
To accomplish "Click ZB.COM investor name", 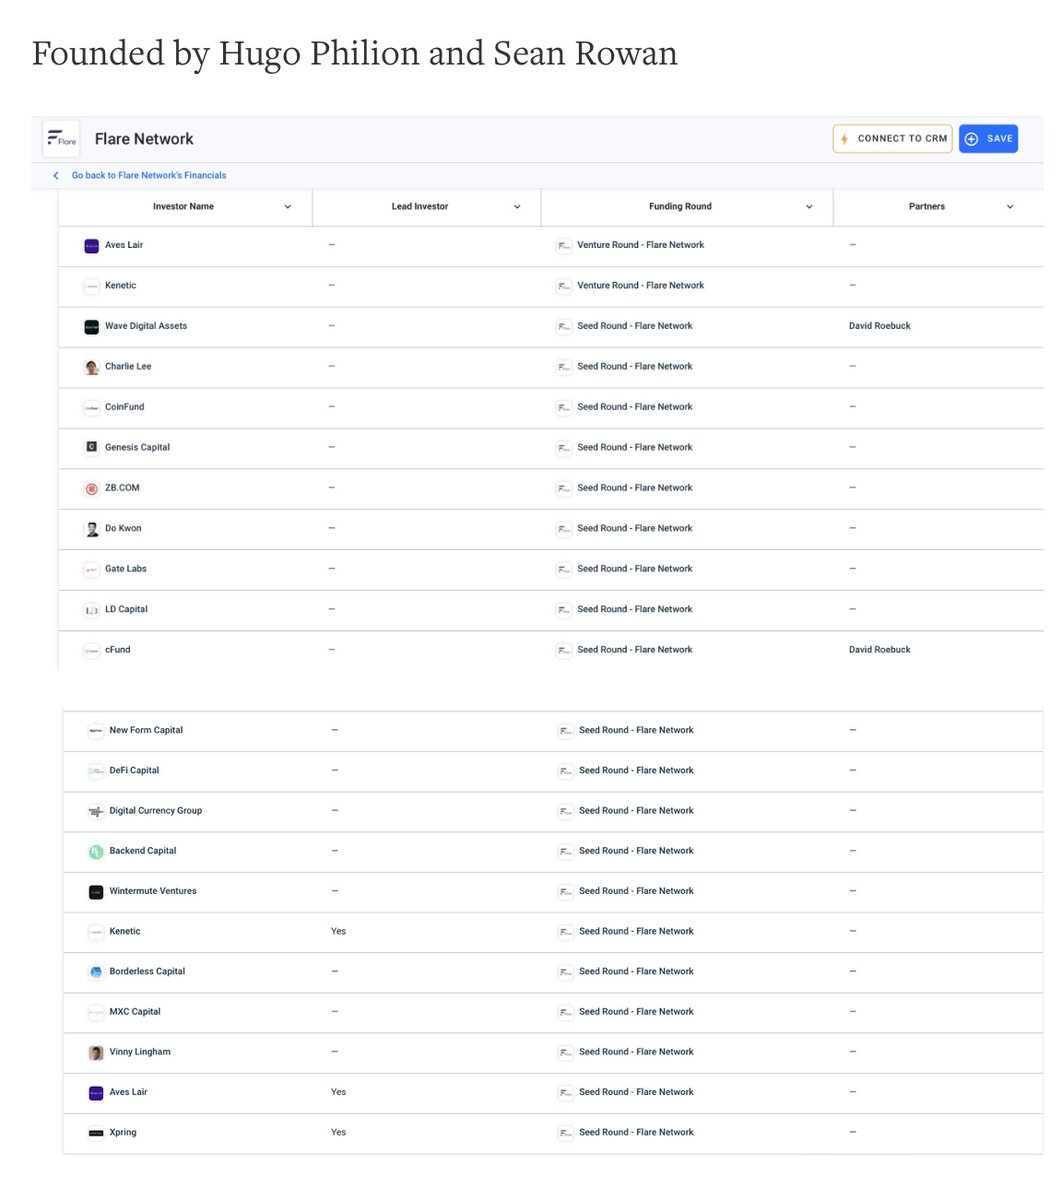I will tap(122, 488).
